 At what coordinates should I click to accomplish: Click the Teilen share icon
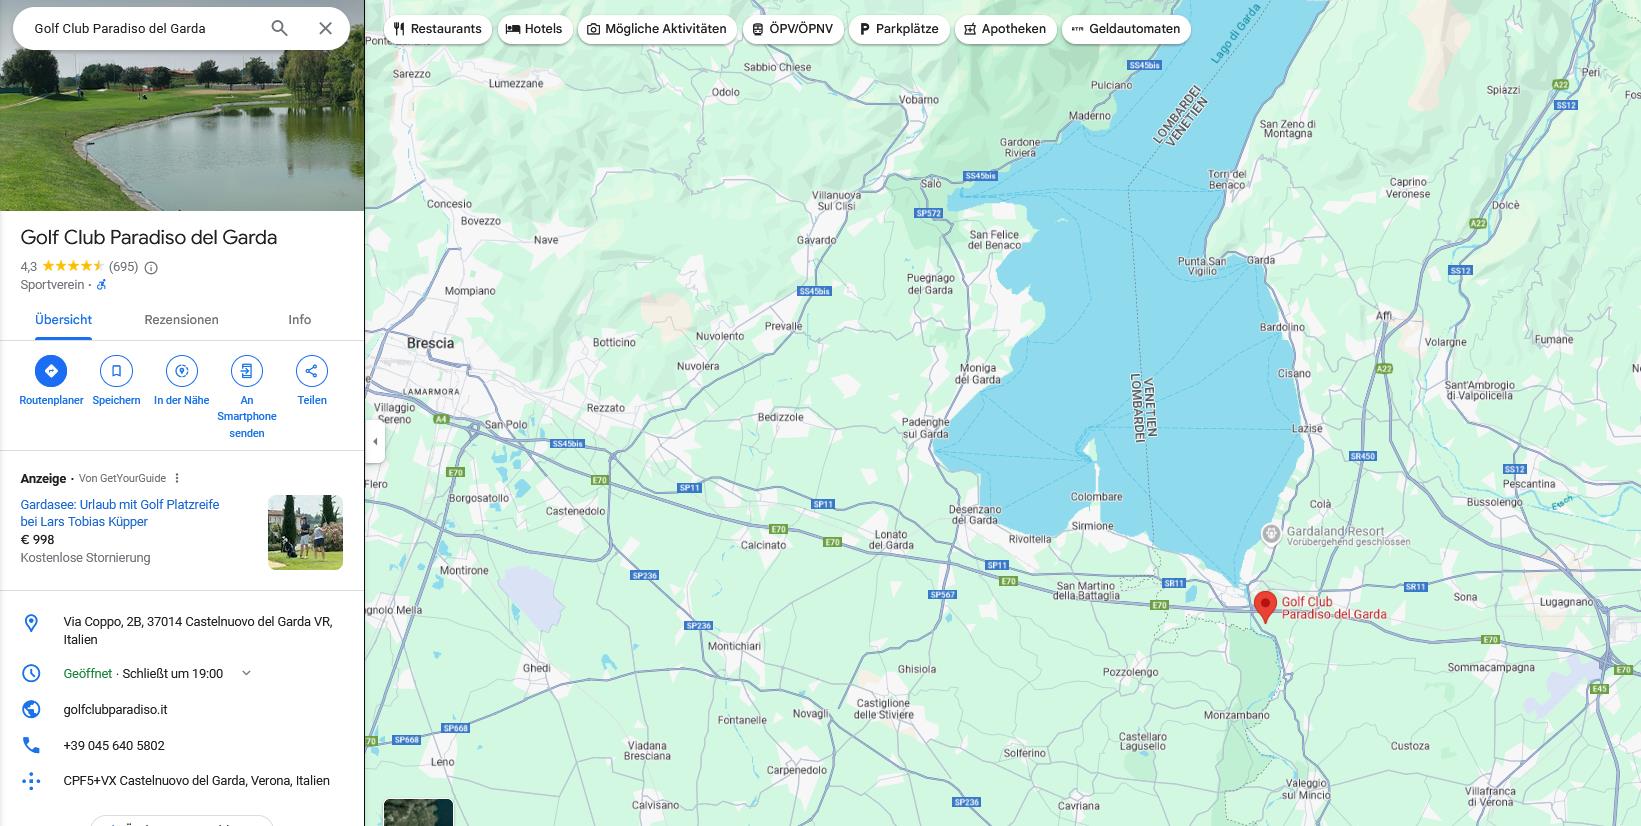click(x=312, y=371)
